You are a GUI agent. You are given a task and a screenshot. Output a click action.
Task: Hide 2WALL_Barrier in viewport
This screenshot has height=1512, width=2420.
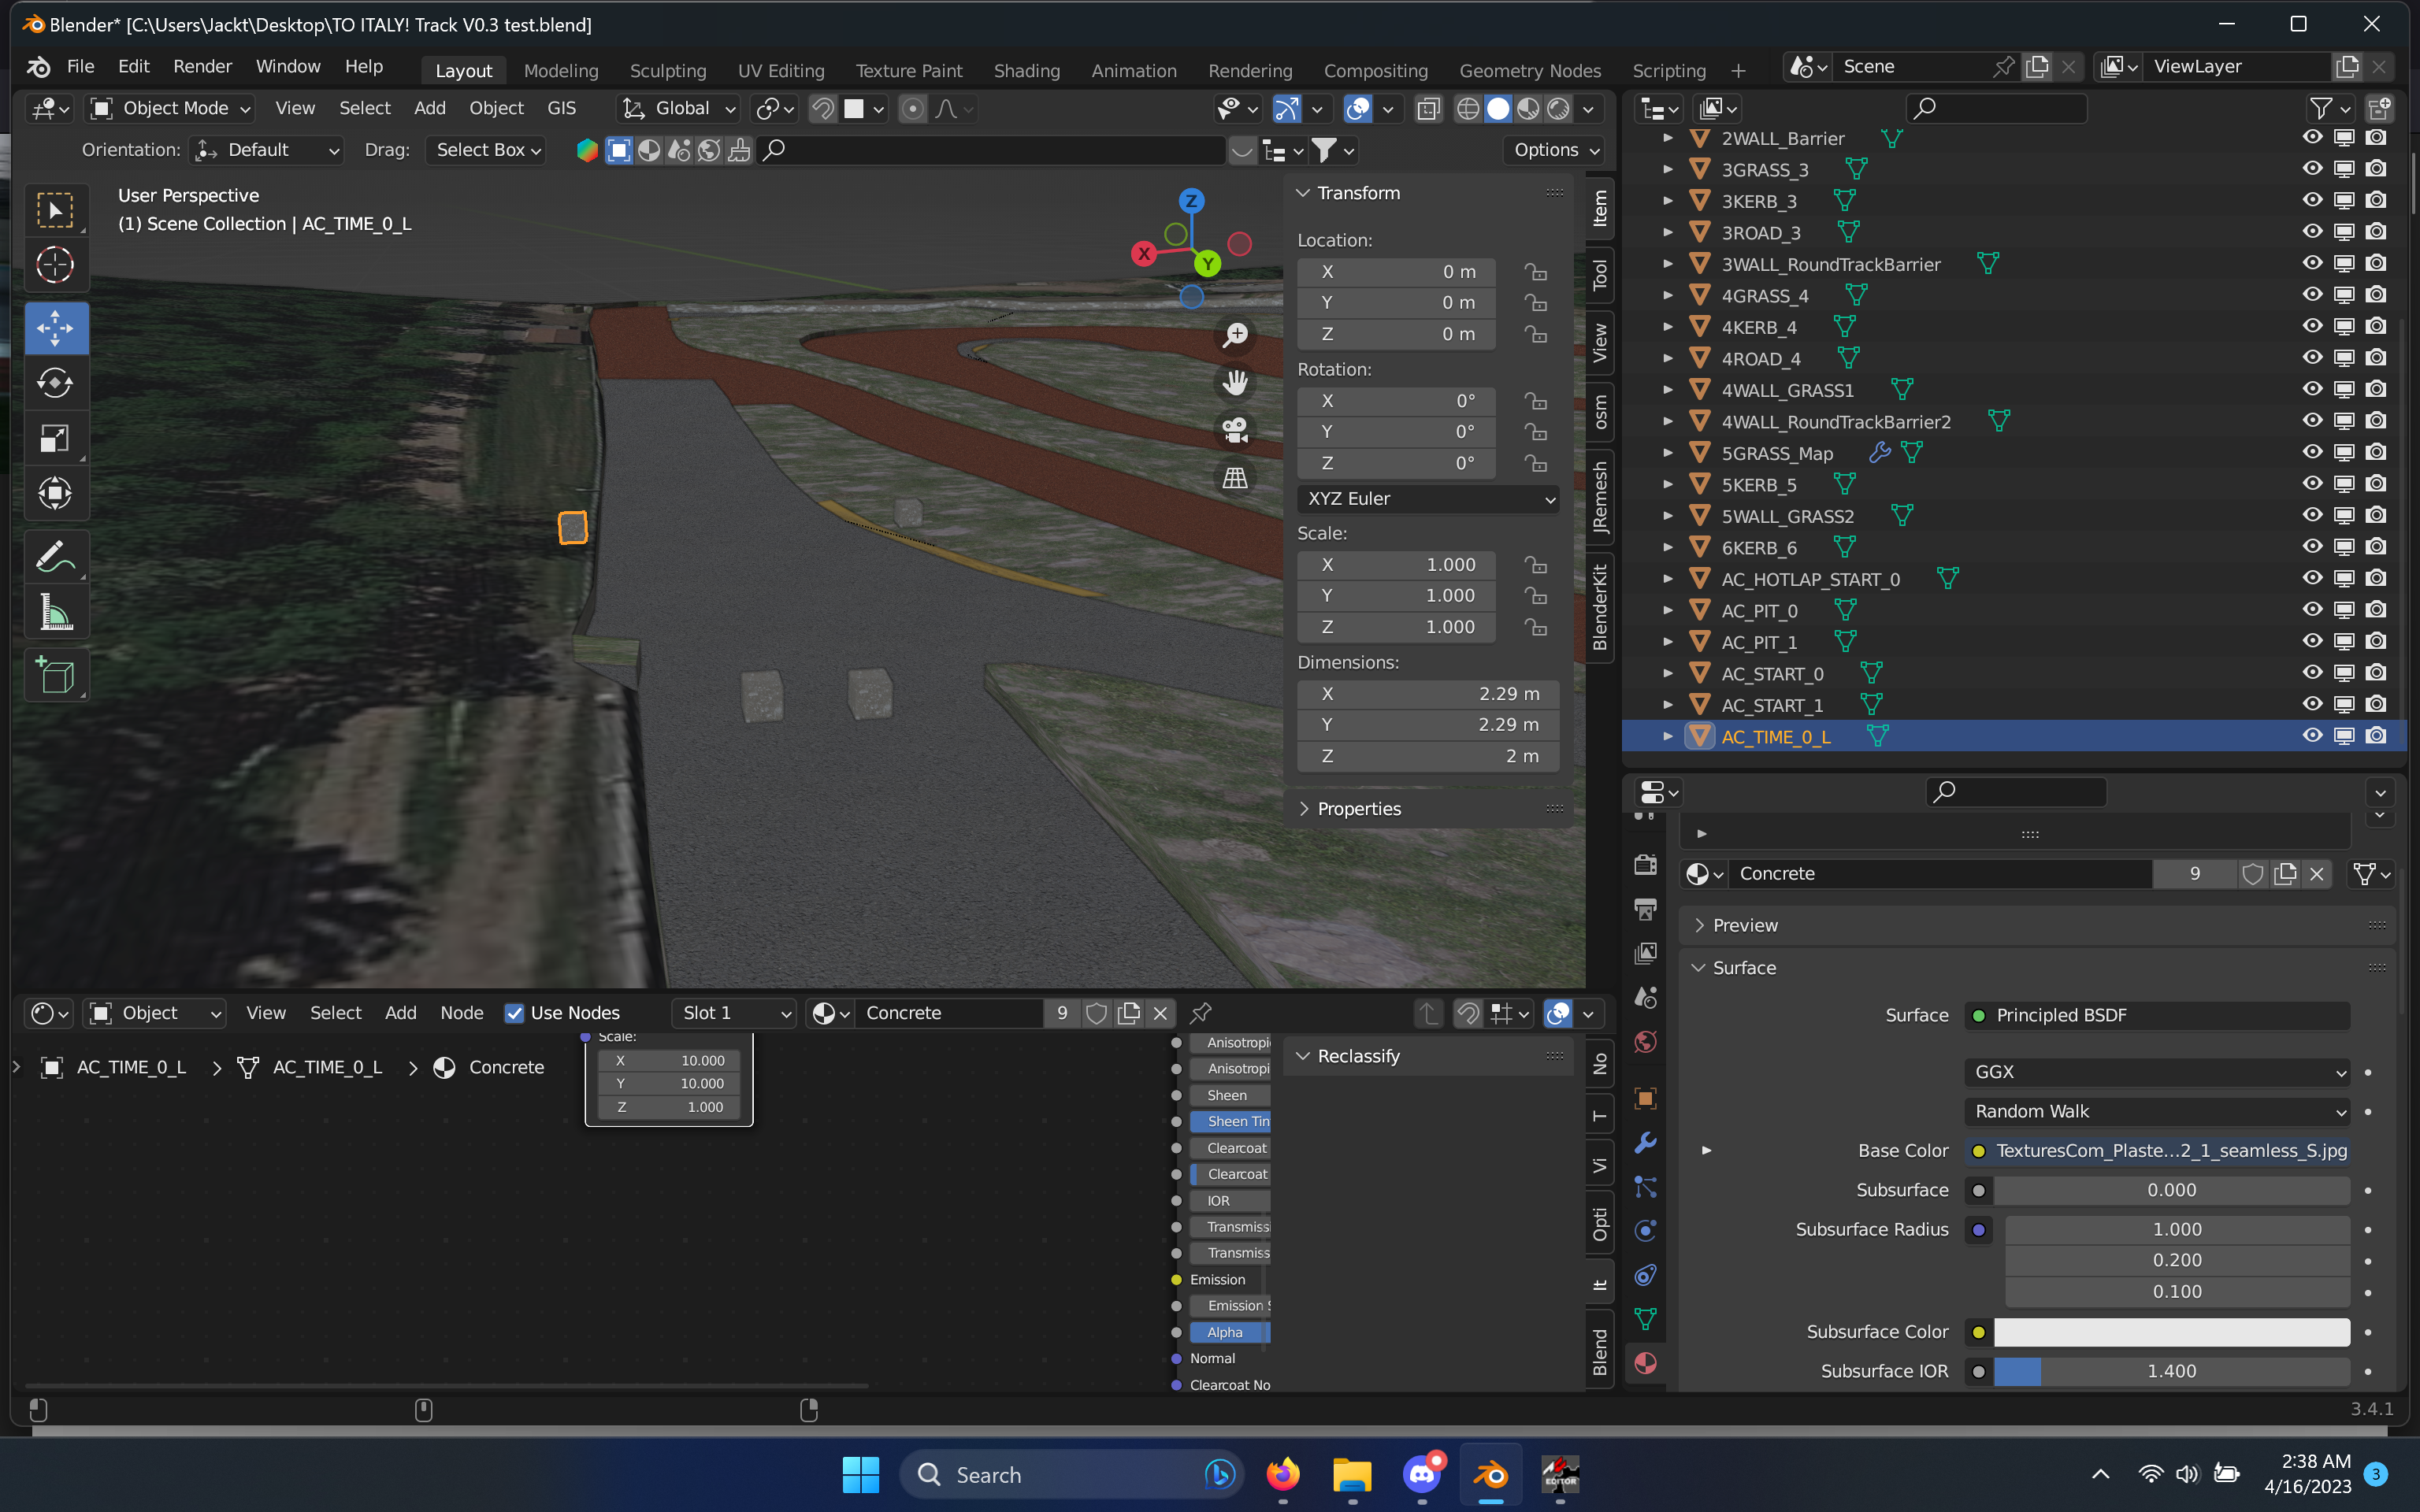click(2312, 138)
